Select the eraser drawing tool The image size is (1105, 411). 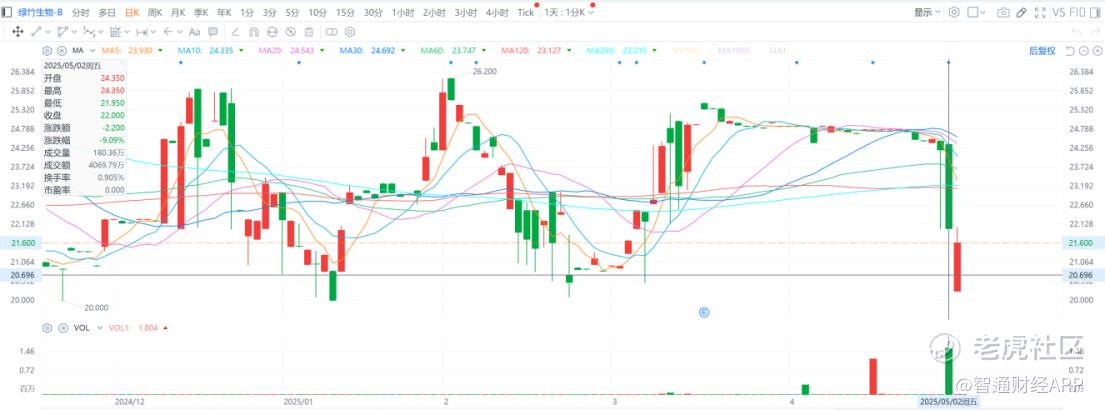click(235, 32)
